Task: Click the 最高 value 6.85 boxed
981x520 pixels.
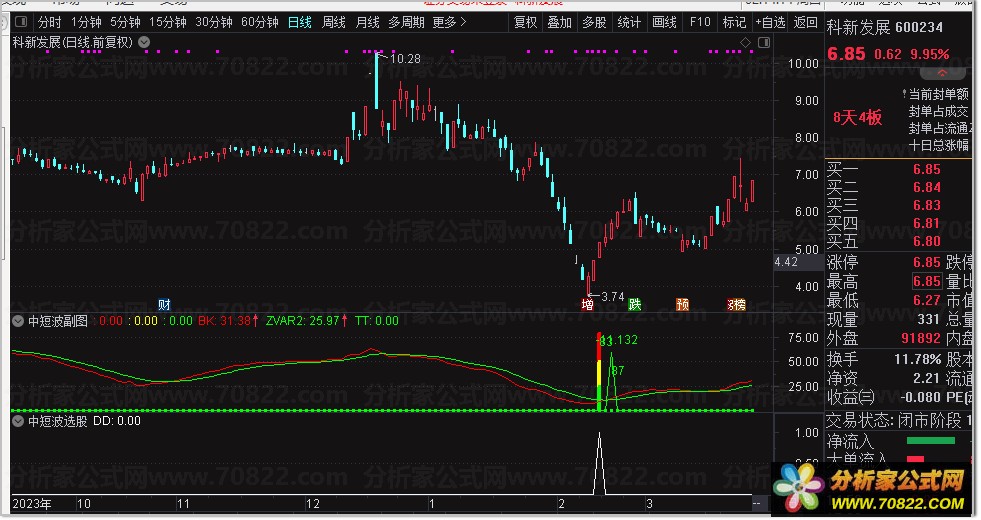Action: click(x=926, y=282)
